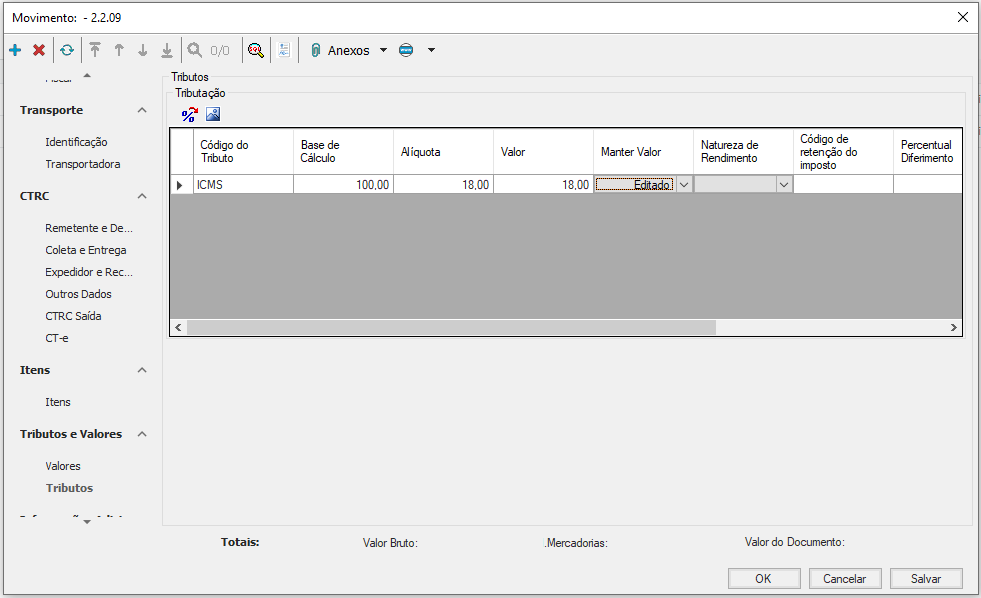This screenshot has width=981, height=598.
Task: Click the Cancelar button
Action: 845,579
